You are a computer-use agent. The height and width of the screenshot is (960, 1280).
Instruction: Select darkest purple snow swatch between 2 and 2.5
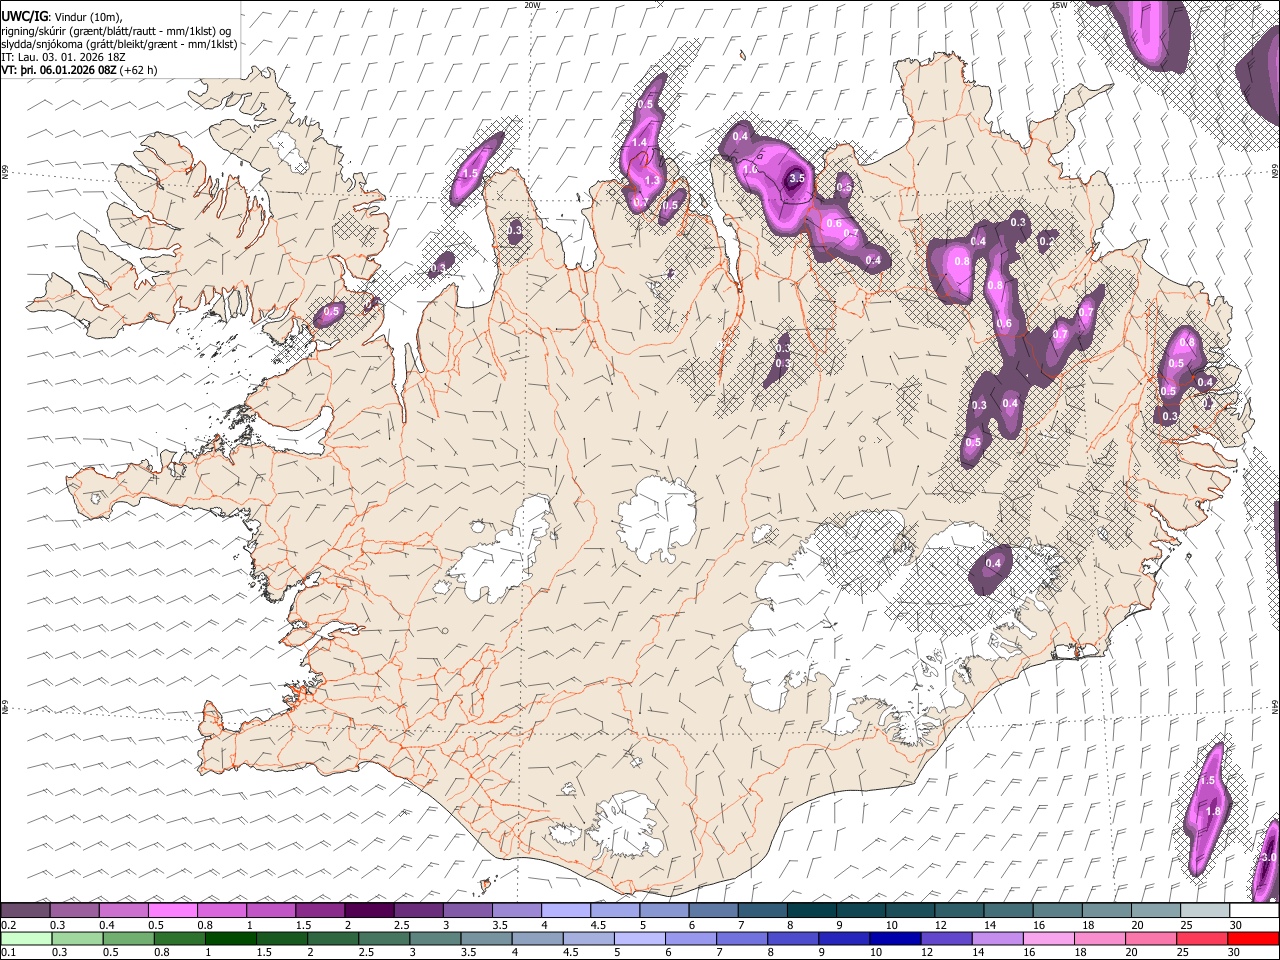[x=369, y=910]
